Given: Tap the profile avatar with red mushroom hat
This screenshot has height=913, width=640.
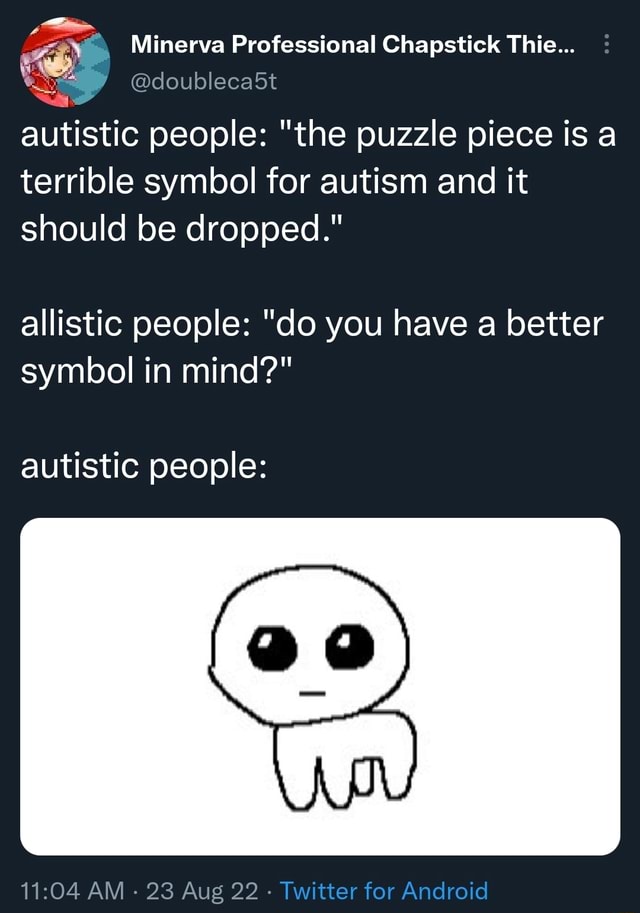Looking at the screenshot, I should coord(65,62).
